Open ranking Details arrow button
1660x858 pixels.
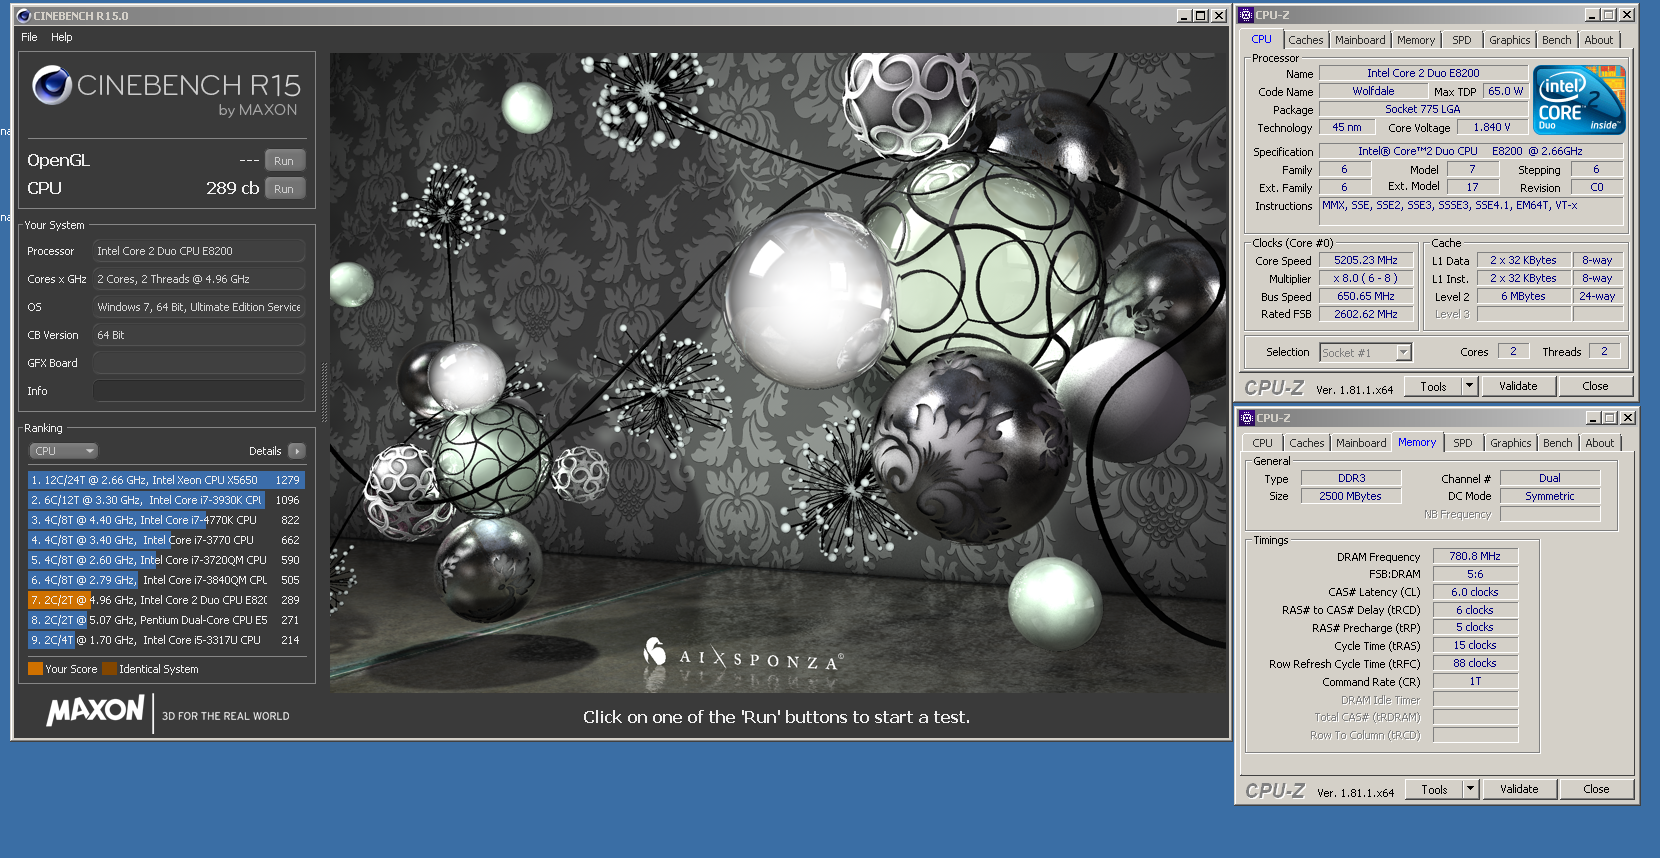[x=296, y=451]
